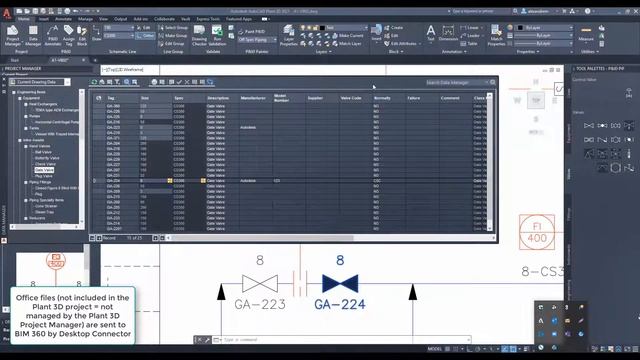This screenshot has height=360, width=640.
Task: Click the AutoCAD application menu logo
Action: click(7, 13)
